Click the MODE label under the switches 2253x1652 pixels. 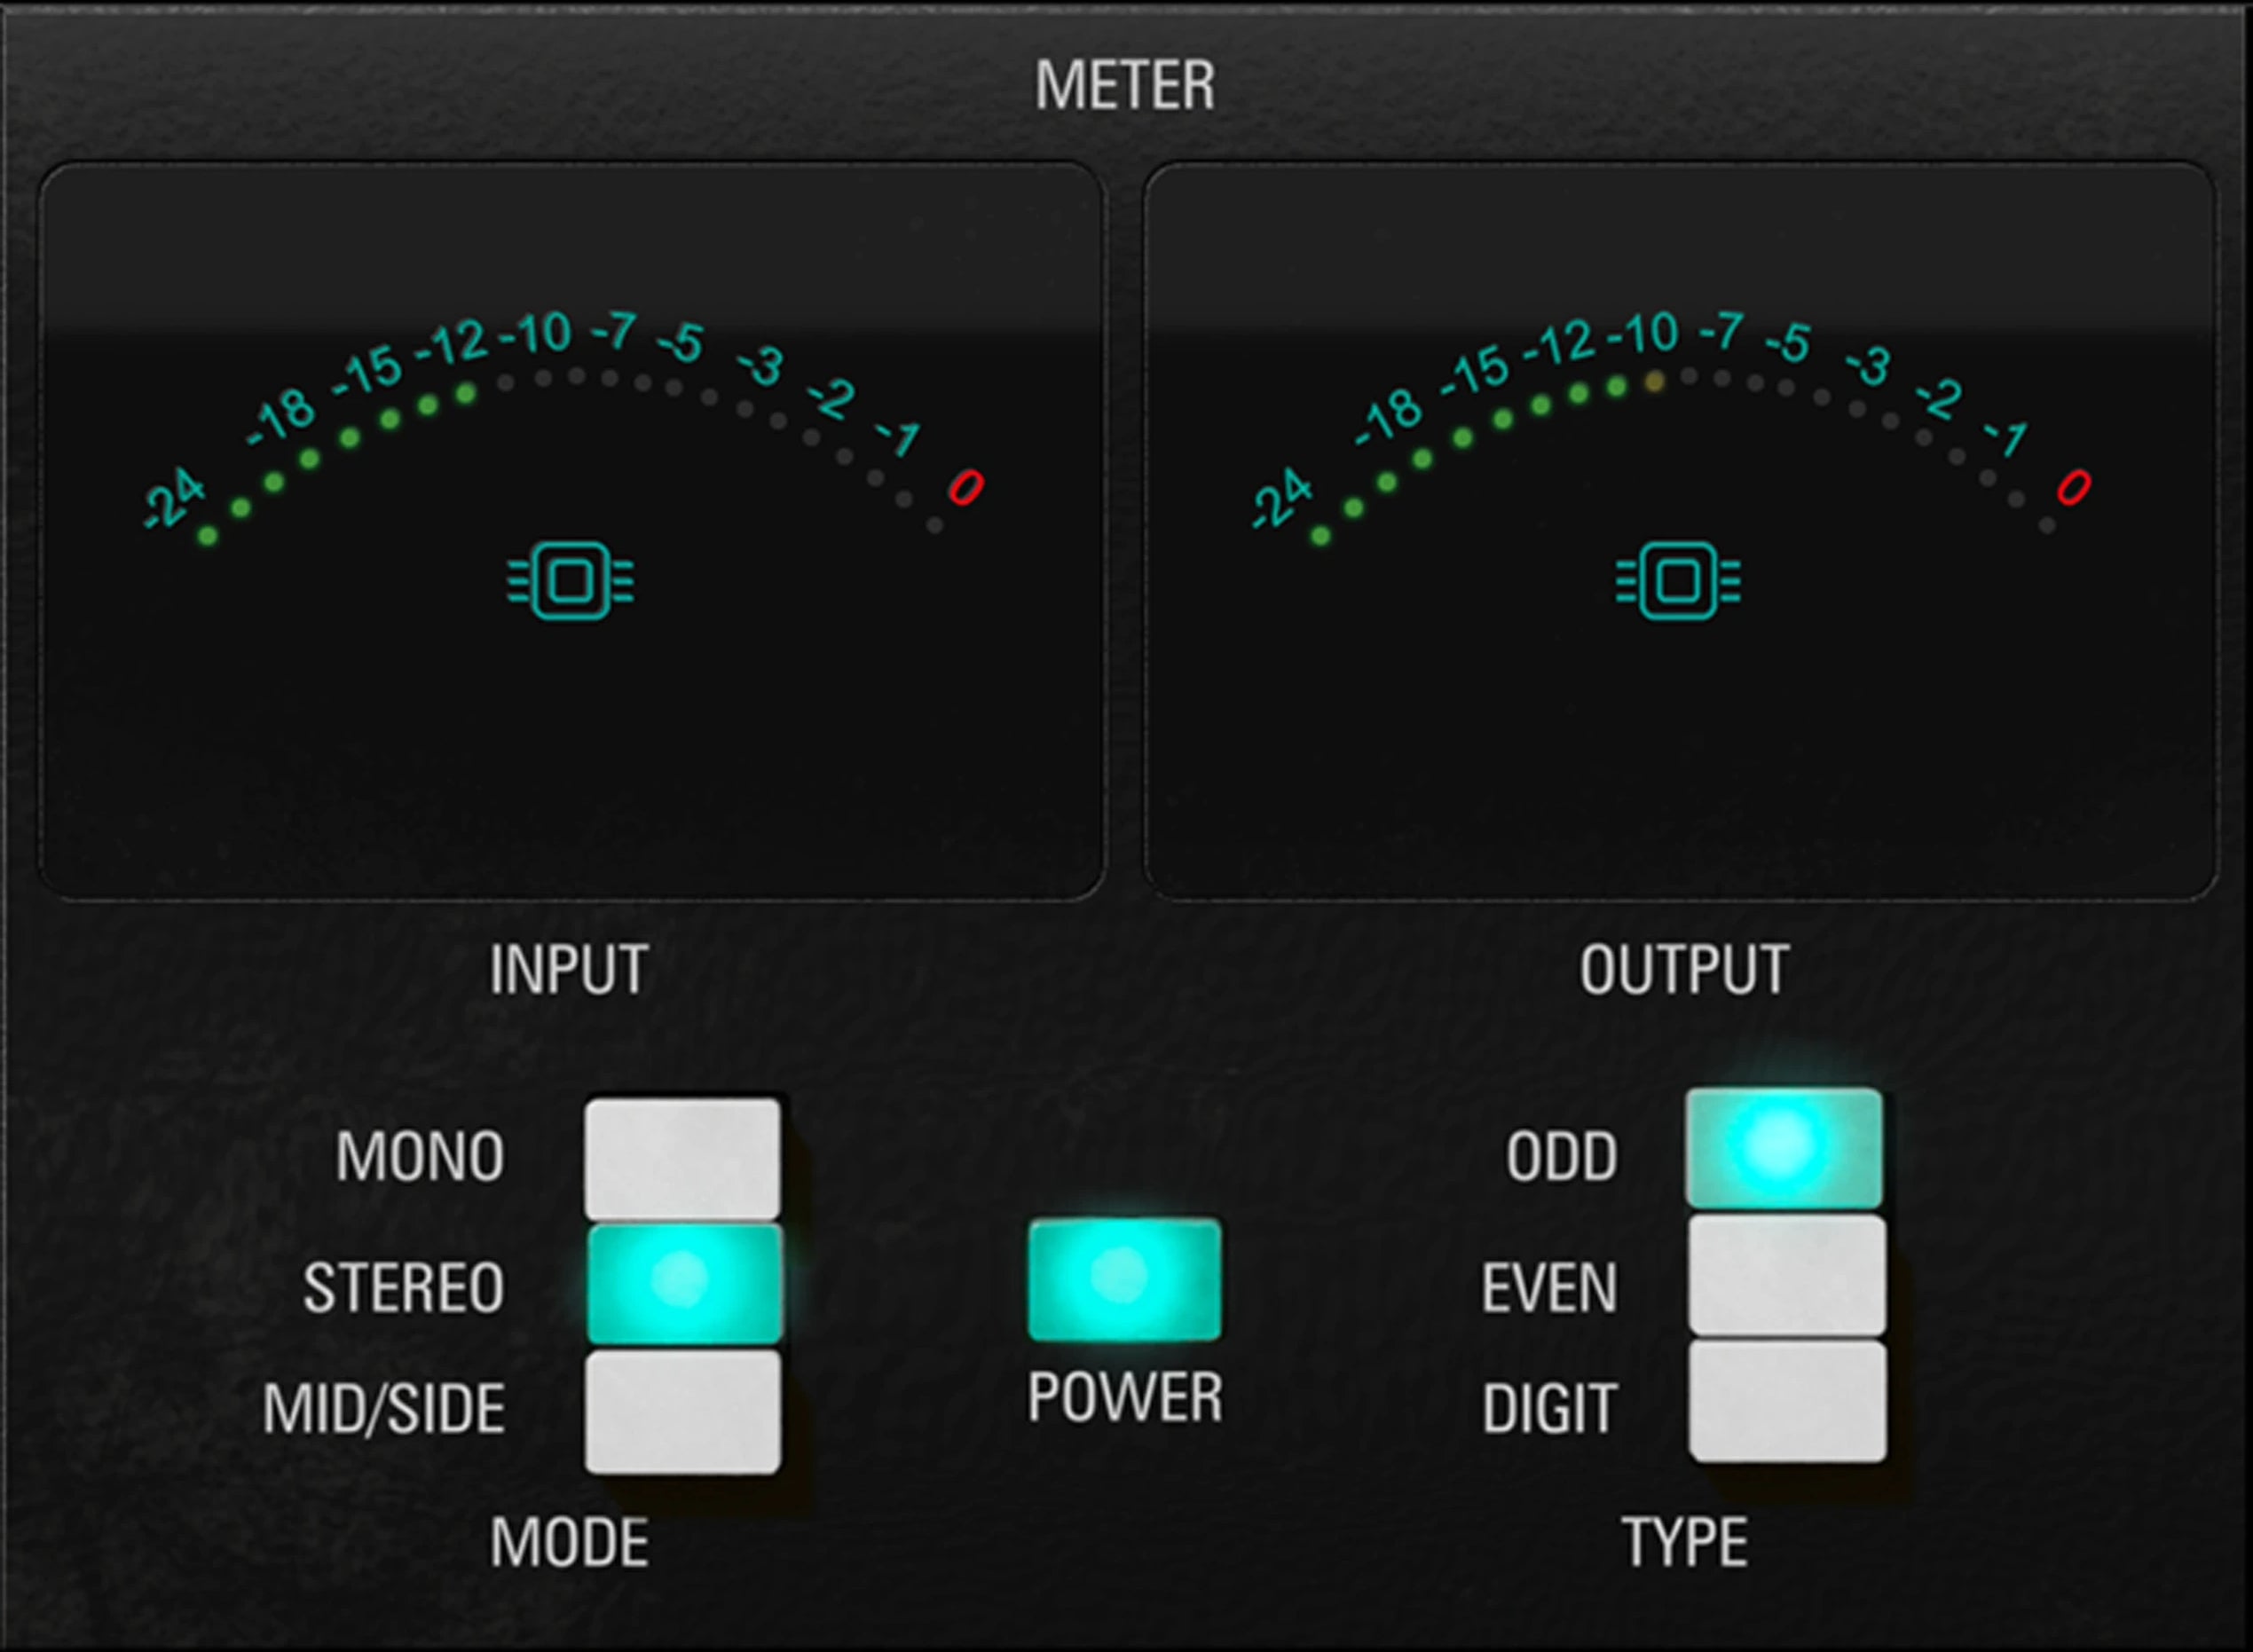coord(569,1542)
